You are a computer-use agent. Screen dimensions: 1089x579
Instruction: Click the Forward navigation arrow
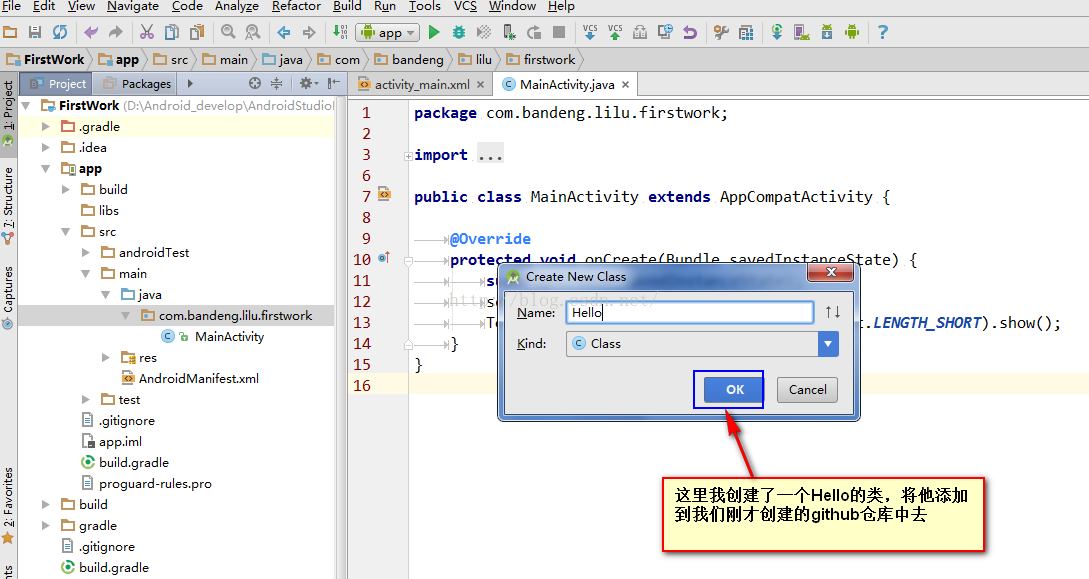click(x=309, y=32)
